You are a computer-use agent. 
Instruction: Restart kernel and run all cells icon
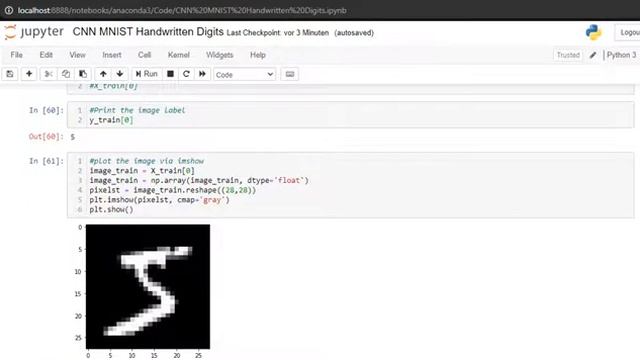click(x=202, y=74)
